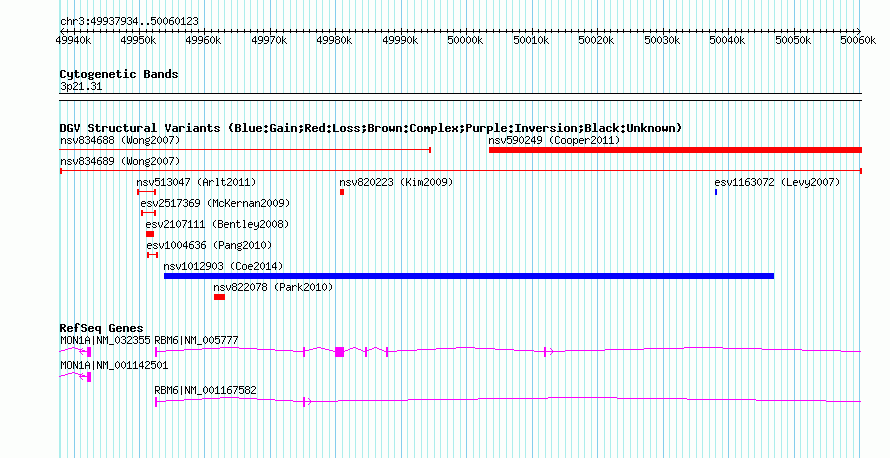Open the nsv822078 (Park2010) label
This screenshot has width=890, height=458.
pyautogui.click(x=273, y=287)
